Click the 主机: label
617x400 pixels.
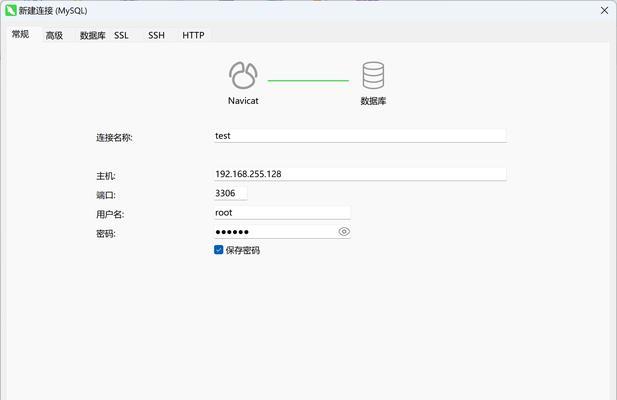106,176
